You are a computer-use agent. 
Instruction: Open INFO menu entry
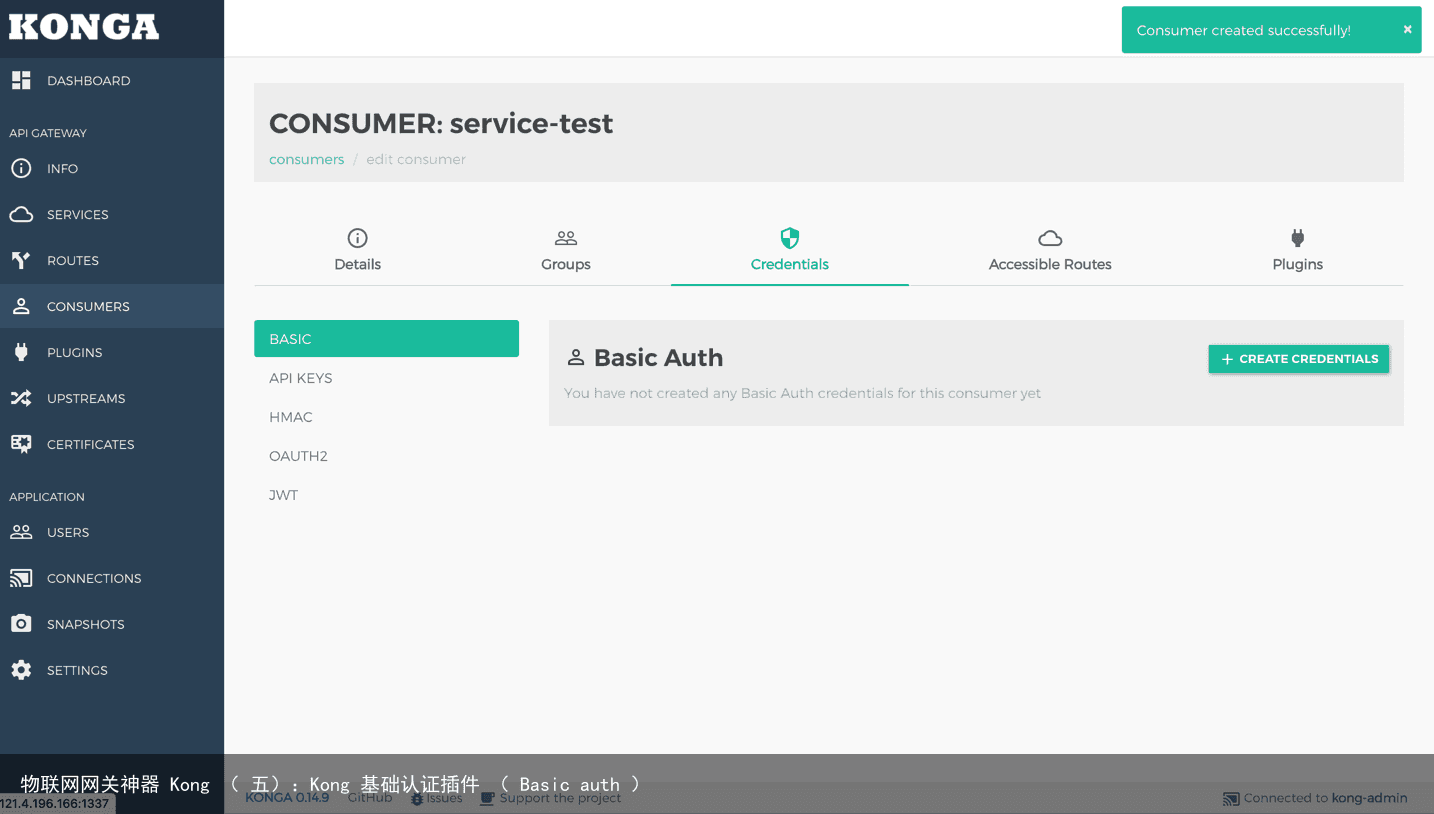(x=112, y=168)
